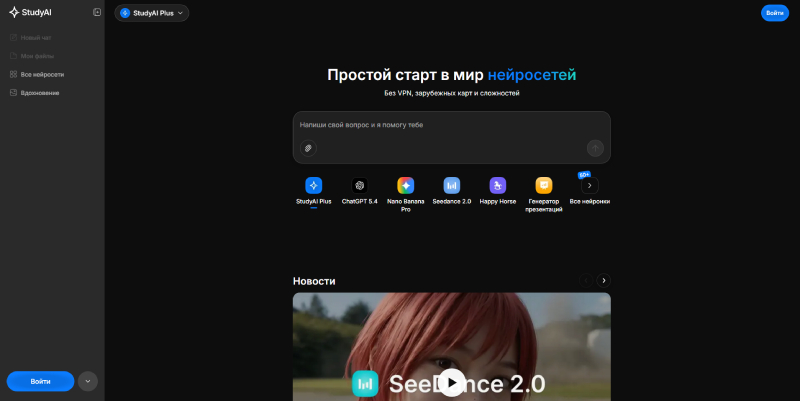Play the SeeDance 2.0 news video
The image size is (800, 401).
click(452, 383)
